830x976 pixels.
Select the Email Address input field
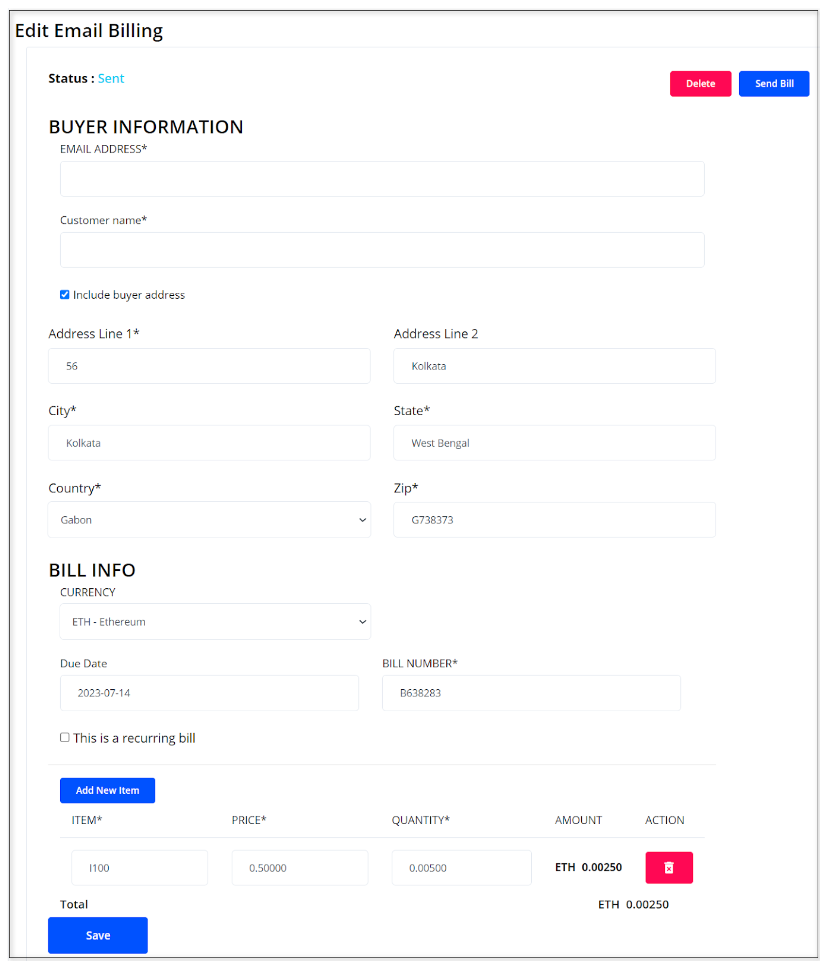[382, 179]
